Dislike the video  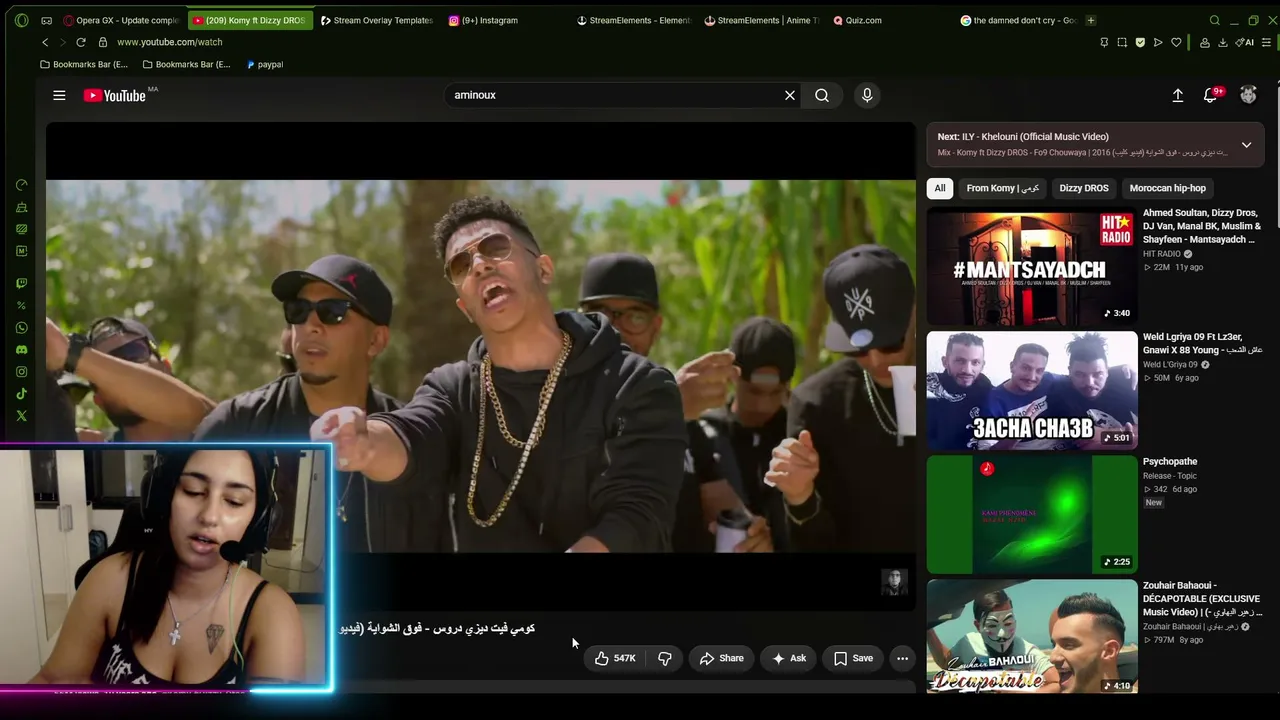click(664, 658)
